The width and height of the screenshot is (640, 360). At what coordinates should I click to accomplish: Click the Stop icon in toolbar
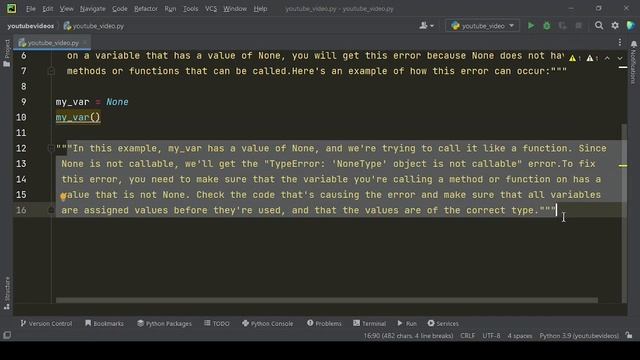click(578, 26)
